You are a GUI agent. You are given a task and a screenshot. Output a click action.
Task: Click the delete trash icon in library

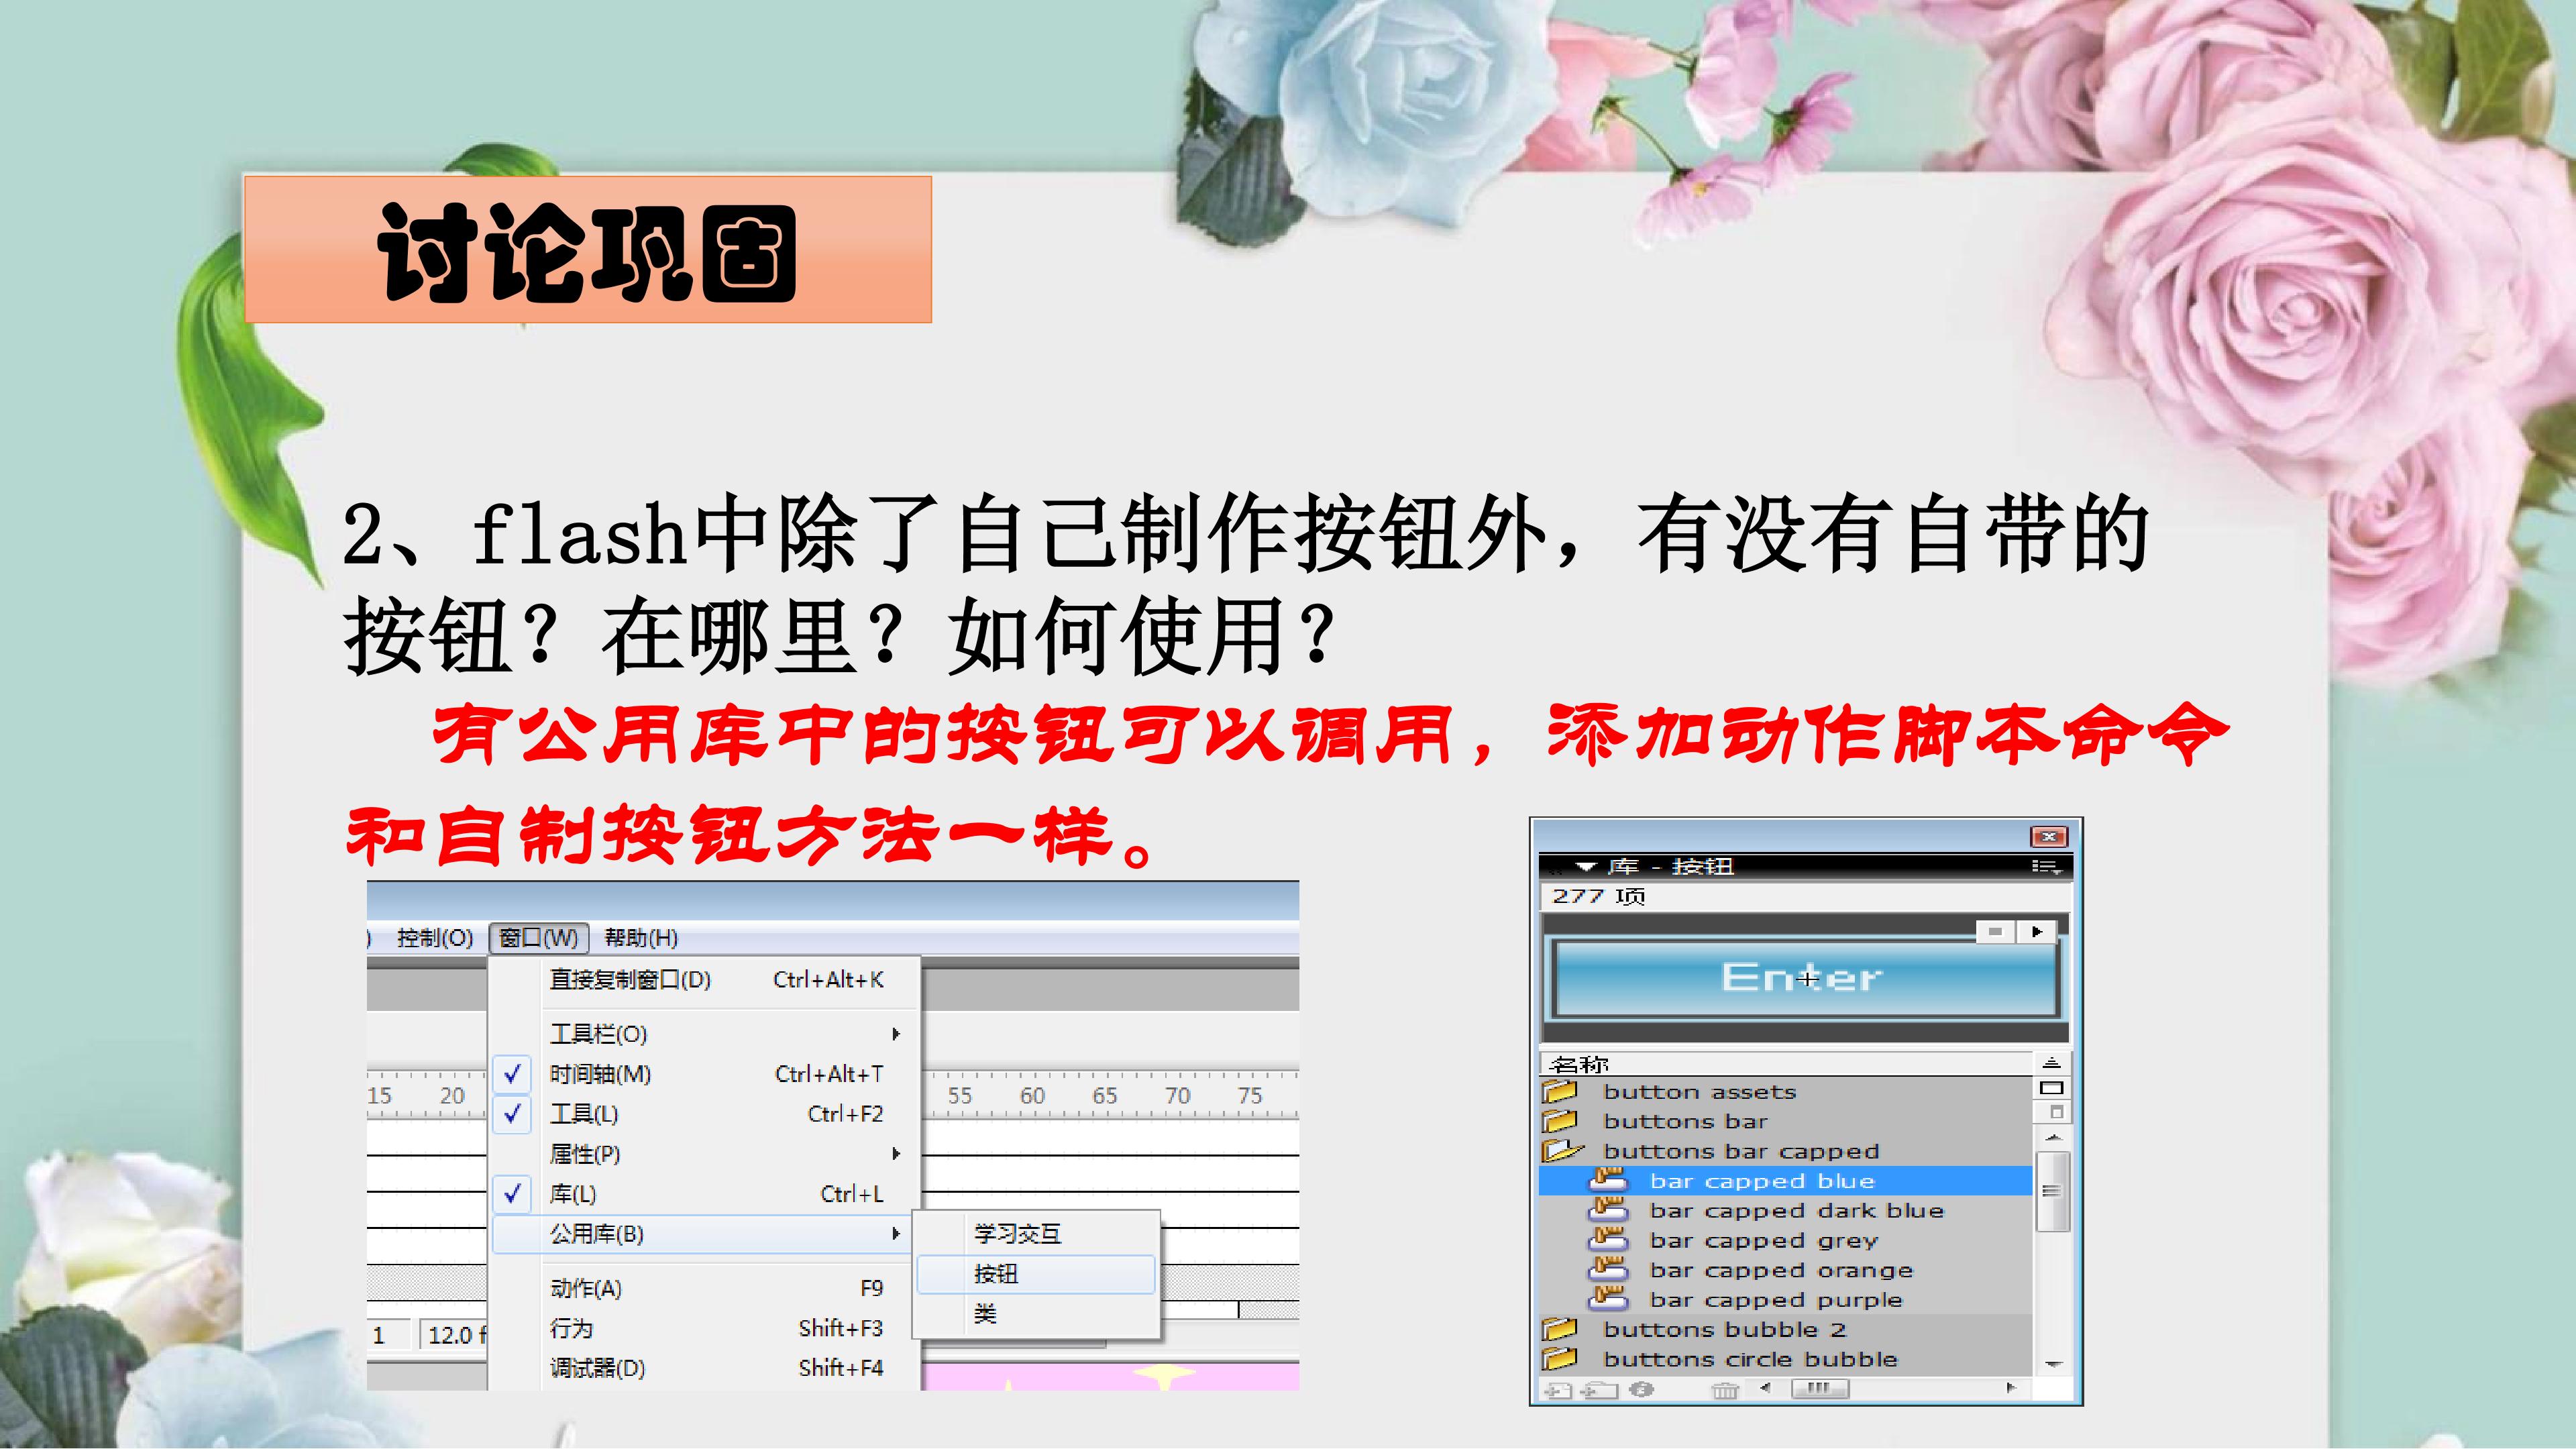(1725, 1390)
